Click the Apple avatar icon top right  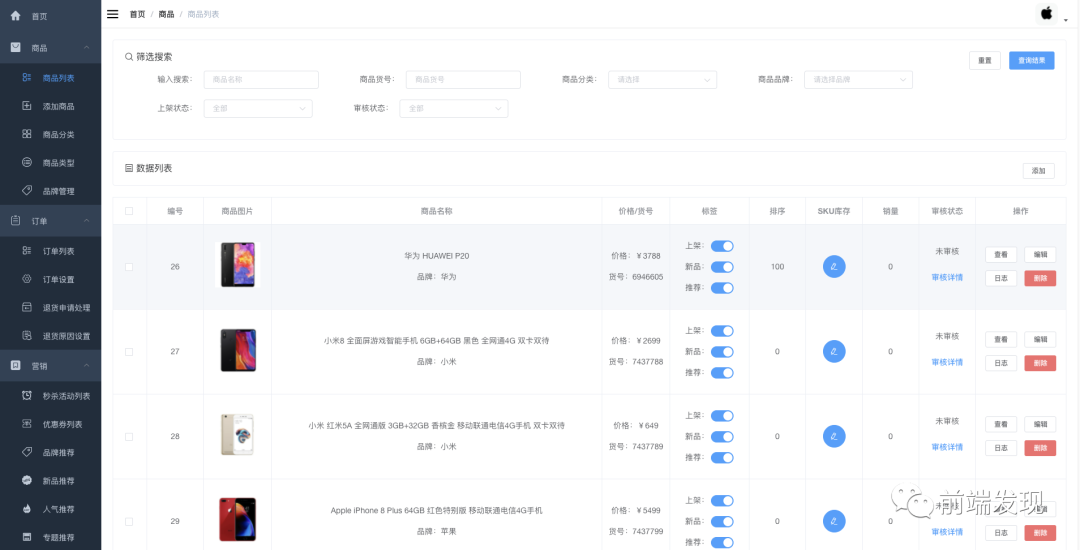point(1046,14)
